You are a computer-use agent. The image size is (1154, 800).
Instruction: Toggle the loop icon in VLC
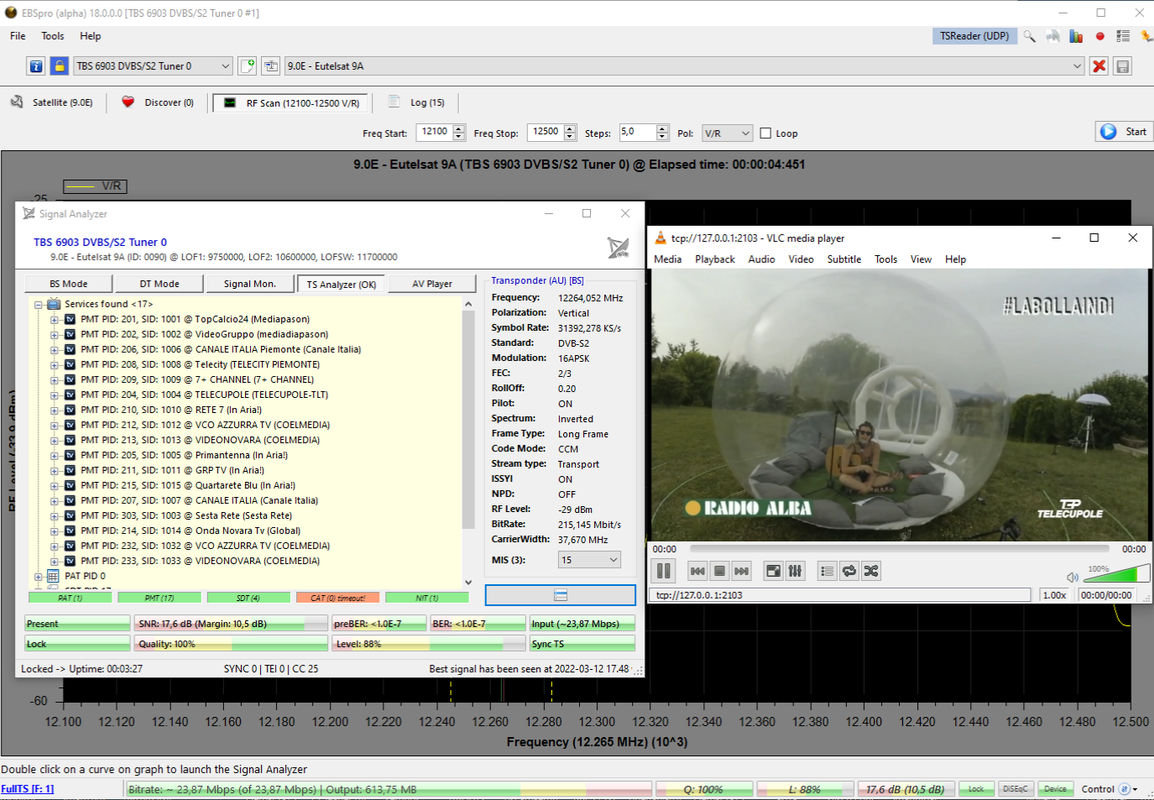[x=849, y=571]
